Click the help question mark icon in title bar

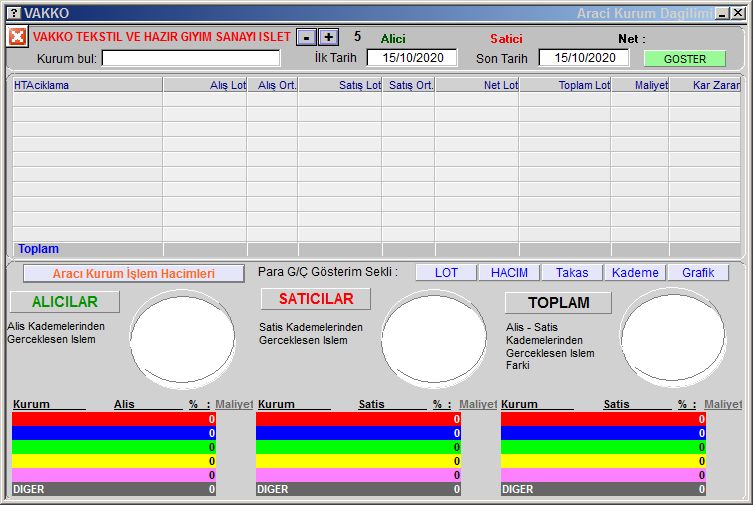pyautogui.click(x=15, y=13)
